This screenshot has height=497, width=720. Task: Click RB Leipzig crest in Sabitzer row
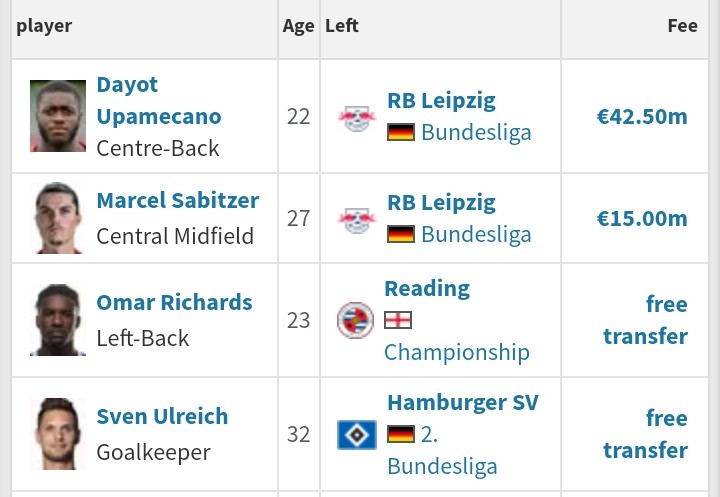point(357,220)
